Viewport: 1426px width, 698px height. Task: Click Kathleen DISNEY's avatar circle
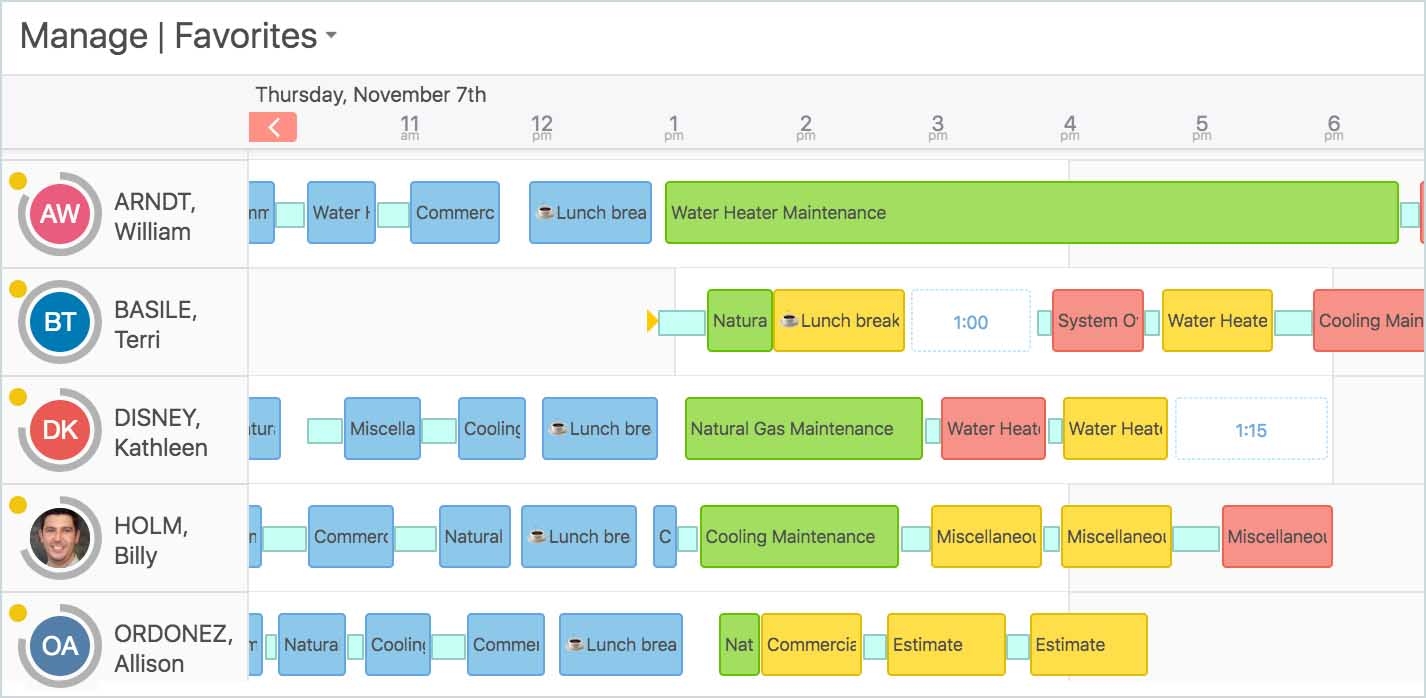pyautogui.click(x=58, y=429)
